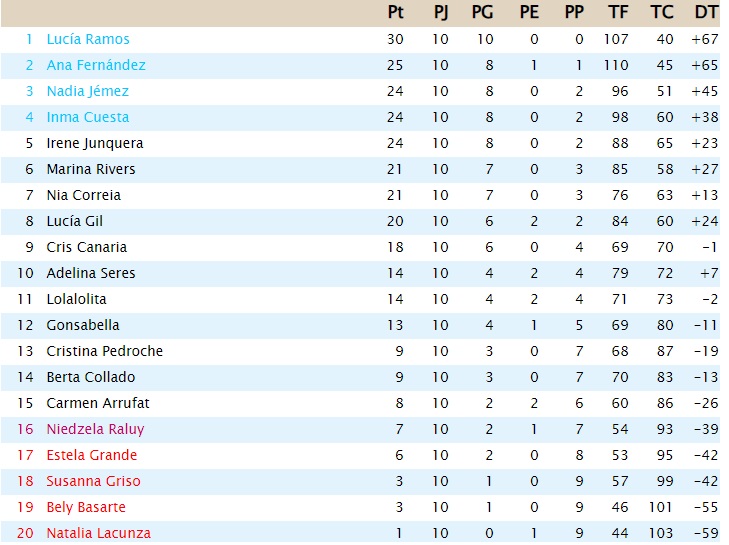Click Lucía Gil name
729x545 pixels.
[74, 221]
